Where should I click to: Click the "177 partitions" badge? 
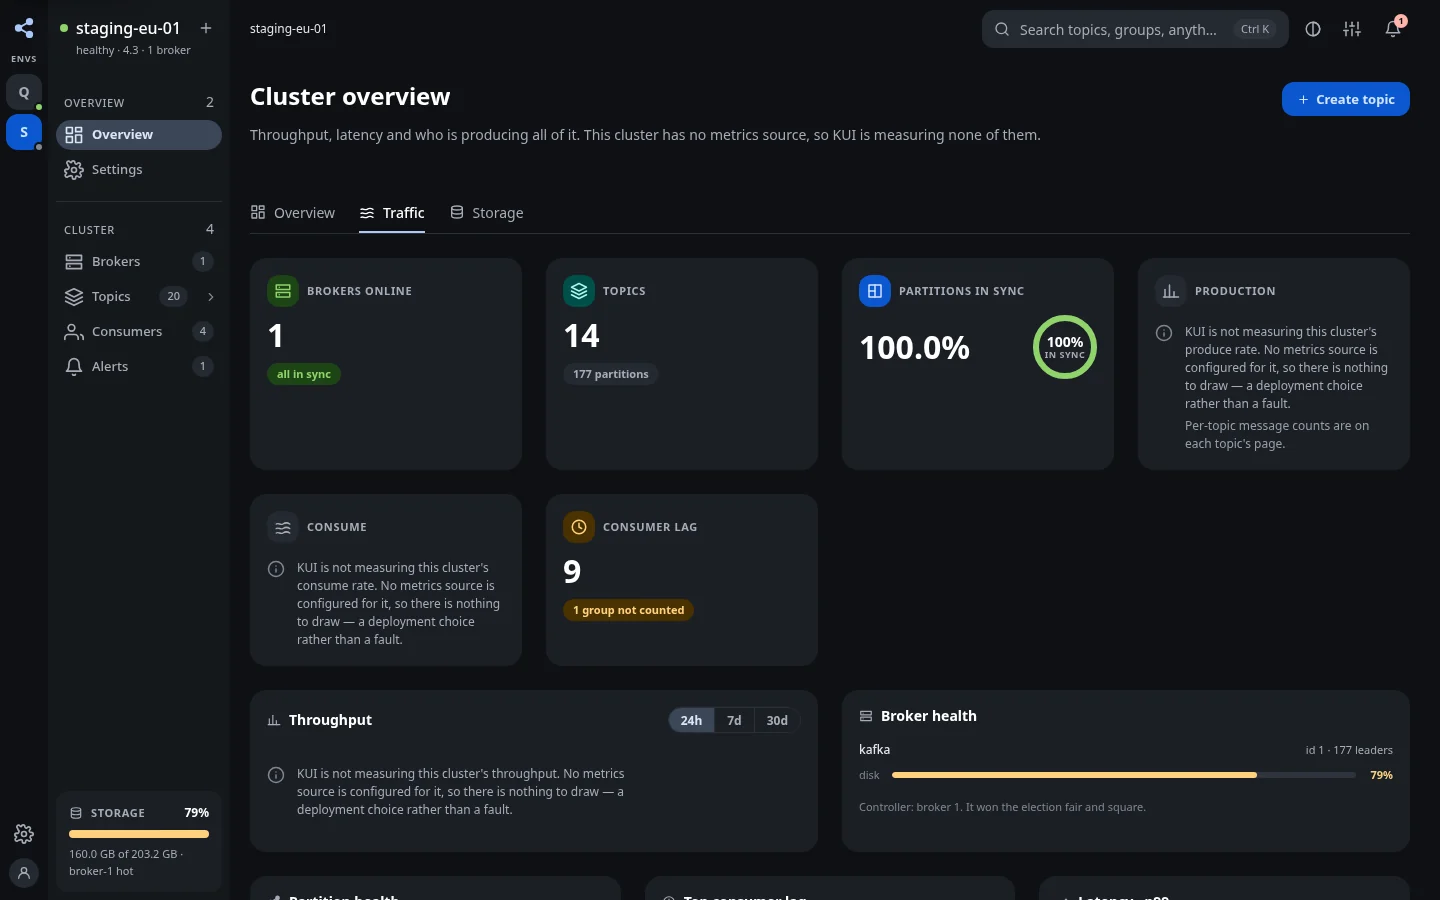(x=611, y=374)
